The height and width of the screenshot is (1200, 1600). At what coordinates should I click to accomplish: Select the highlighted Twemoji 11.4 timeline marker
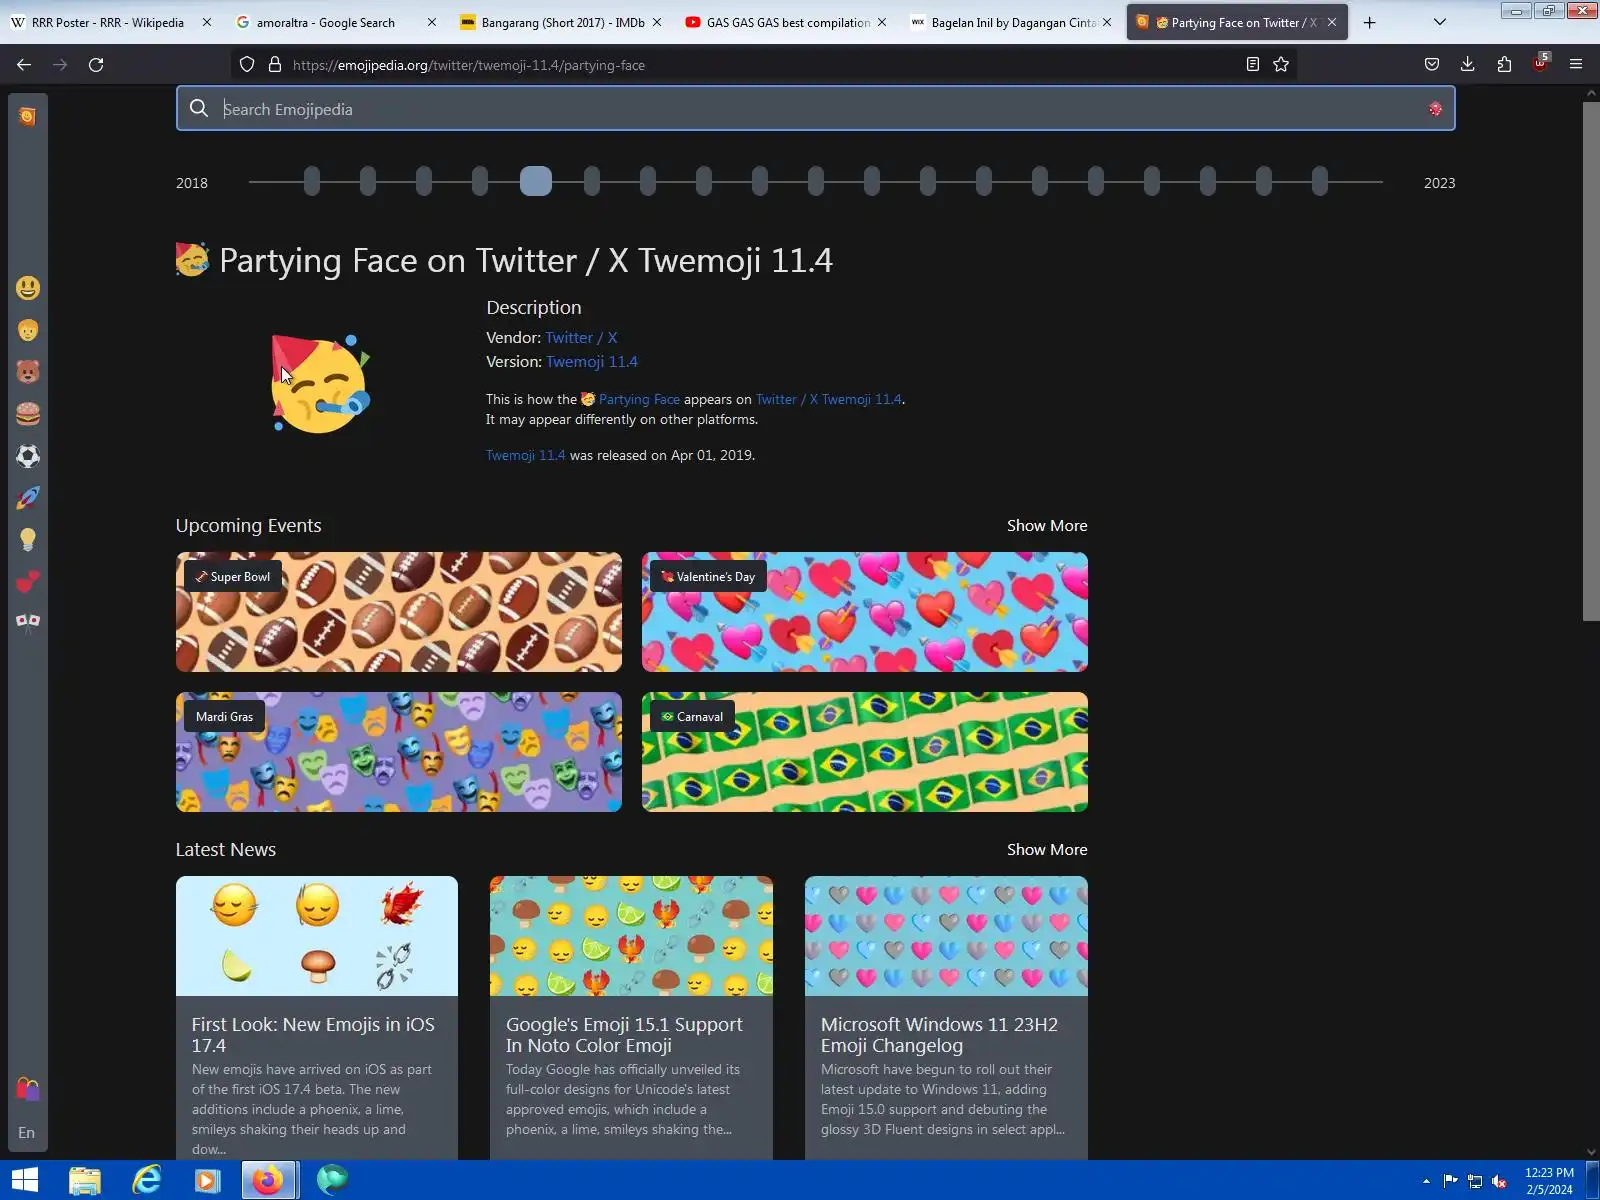[536, 181]
